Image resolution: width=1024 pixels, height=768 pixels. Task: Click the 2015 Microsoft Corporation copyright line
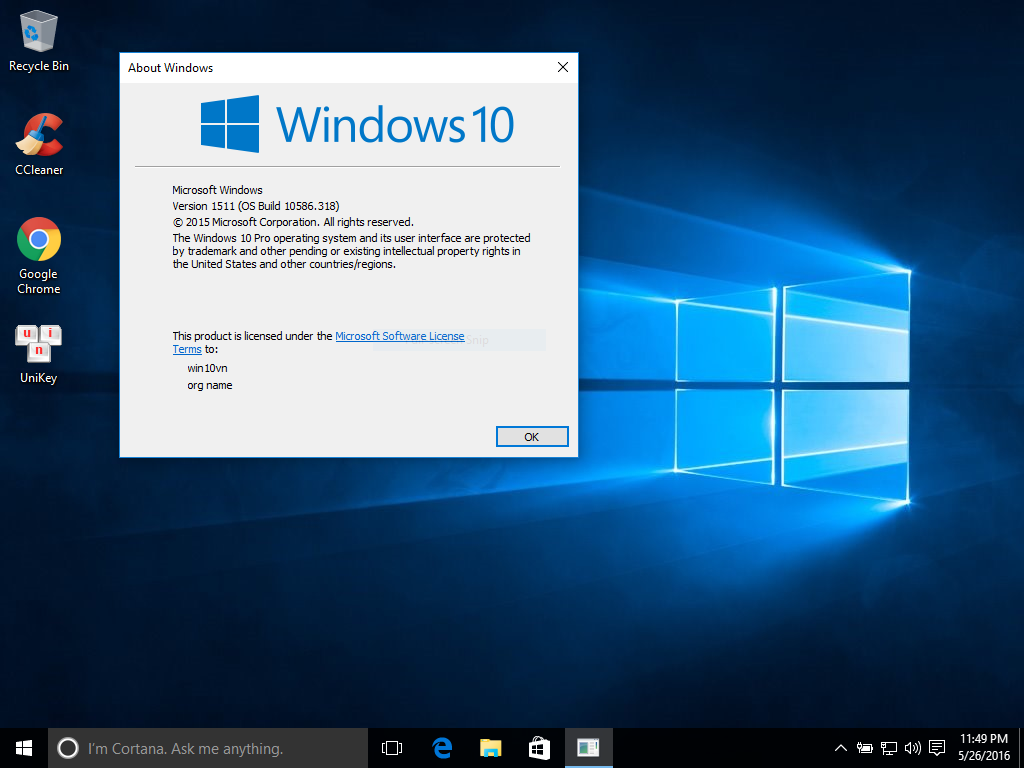point(293,222)
